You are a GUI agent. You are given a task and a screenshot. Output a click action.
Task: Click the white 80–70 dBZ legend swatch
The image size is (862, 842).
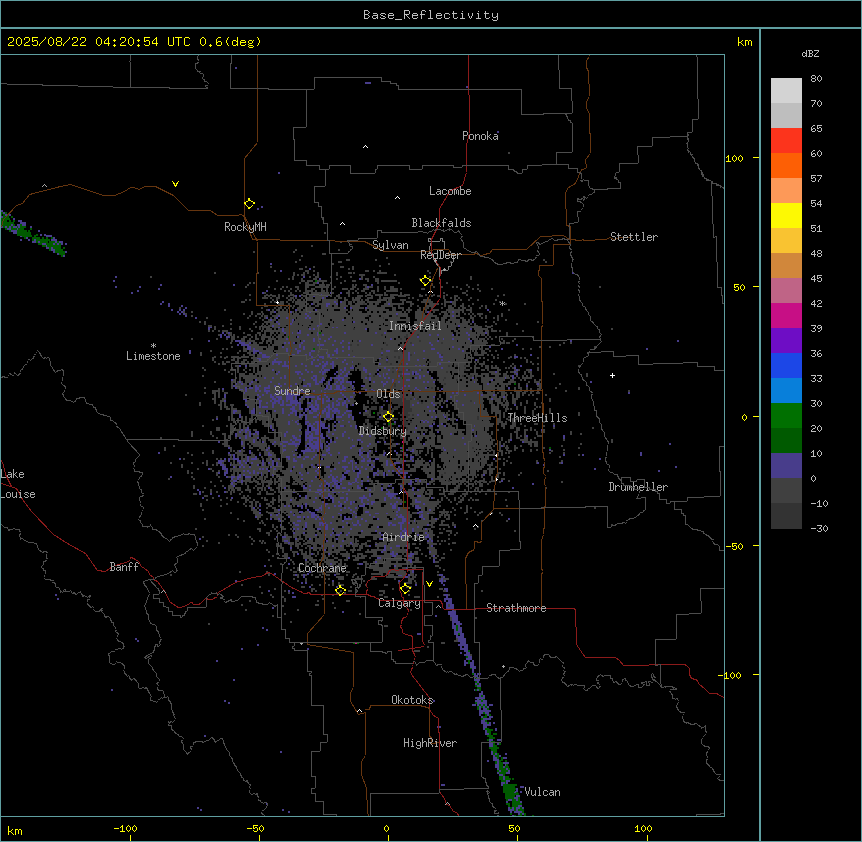(786, 90)
